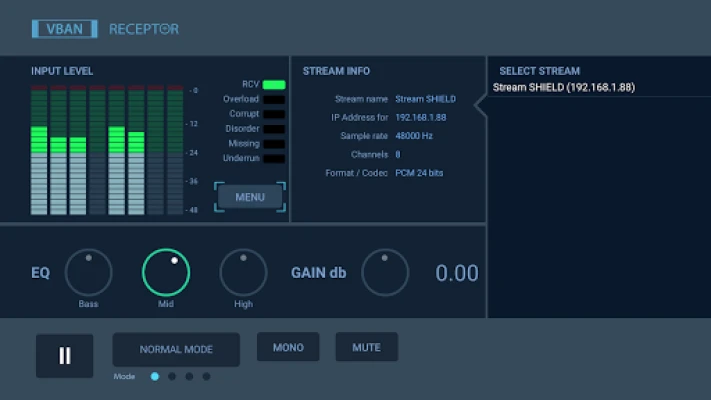
Task: Select the second Mode dot
Action: pyautogui.click(x=172, y=377)
